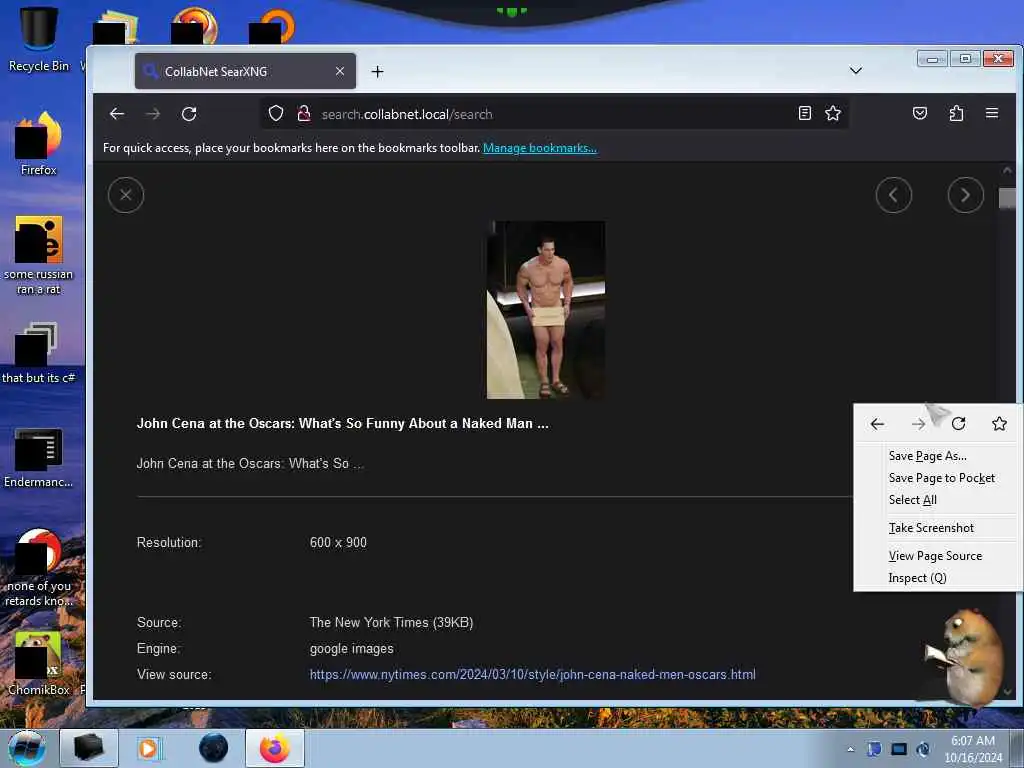This screenshot has width=1024, height=768.
Task: Bookmark this page with address bar star
Action: tap(833, 114)
